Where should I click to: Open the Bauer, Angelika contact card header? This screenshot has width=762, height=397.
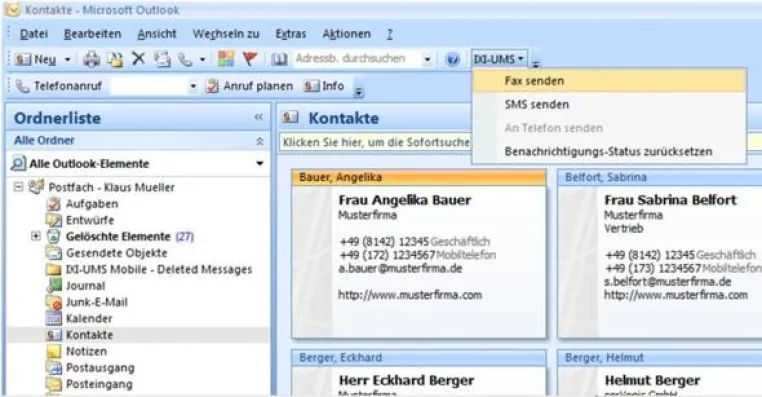pyautogui.click(x=419, y=177)
